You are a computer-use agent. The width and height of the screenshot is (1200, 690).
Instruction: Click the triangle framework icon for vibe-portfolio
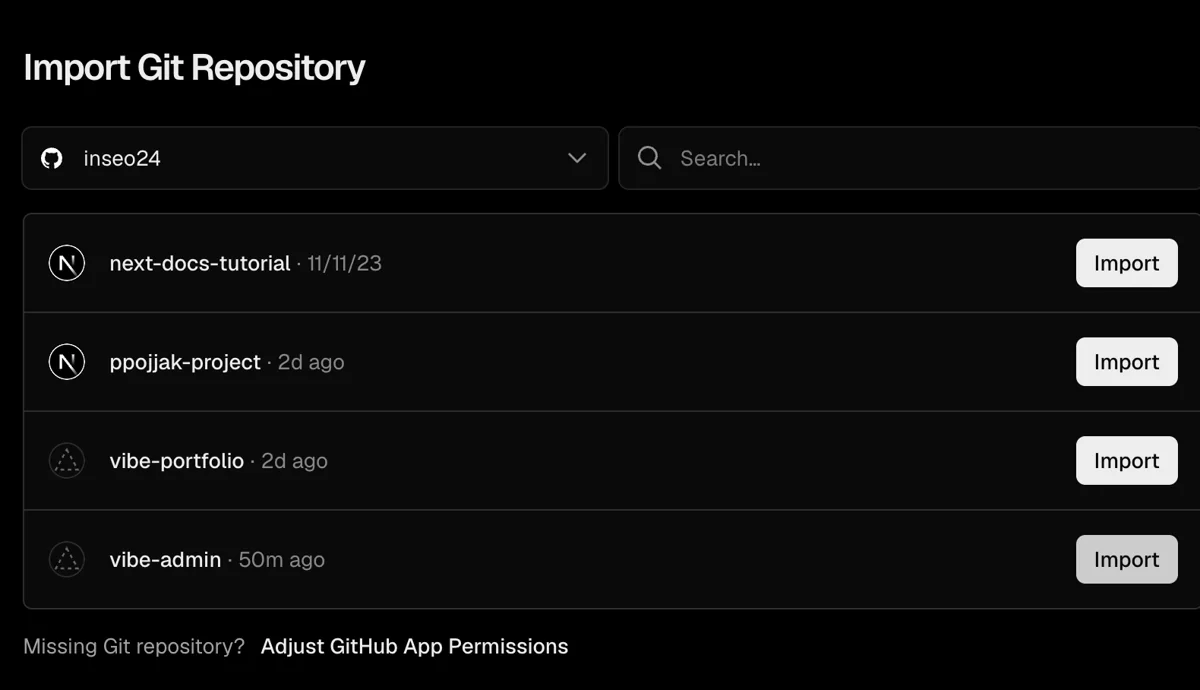67,461
